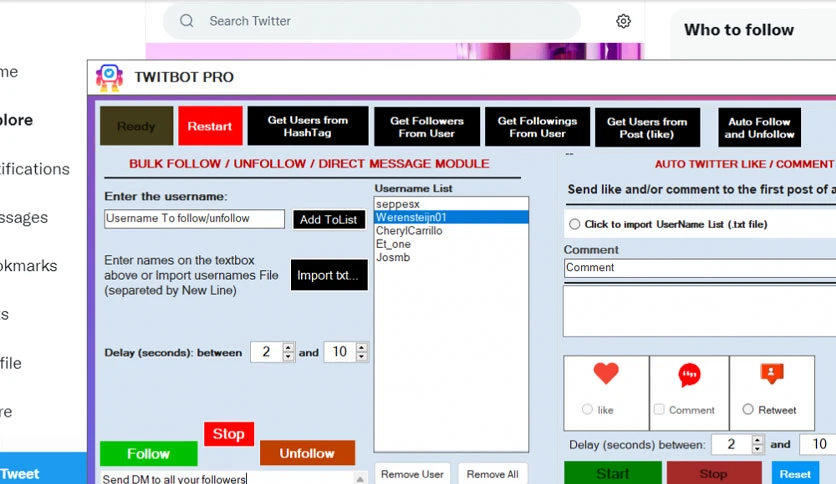Click the blue Reset button
Image resolution: width=836 pixels, height=484 pixels.
(x=795, y=473)
